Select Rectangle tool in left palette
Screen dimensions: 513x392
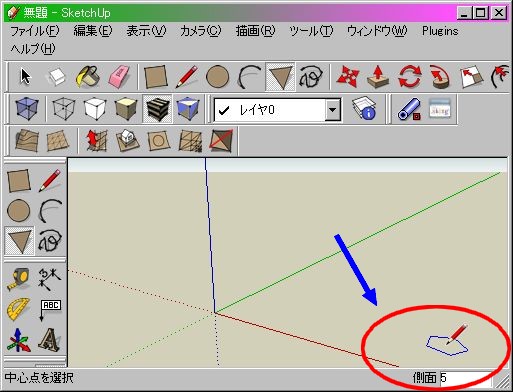click(x=19, y=181)
